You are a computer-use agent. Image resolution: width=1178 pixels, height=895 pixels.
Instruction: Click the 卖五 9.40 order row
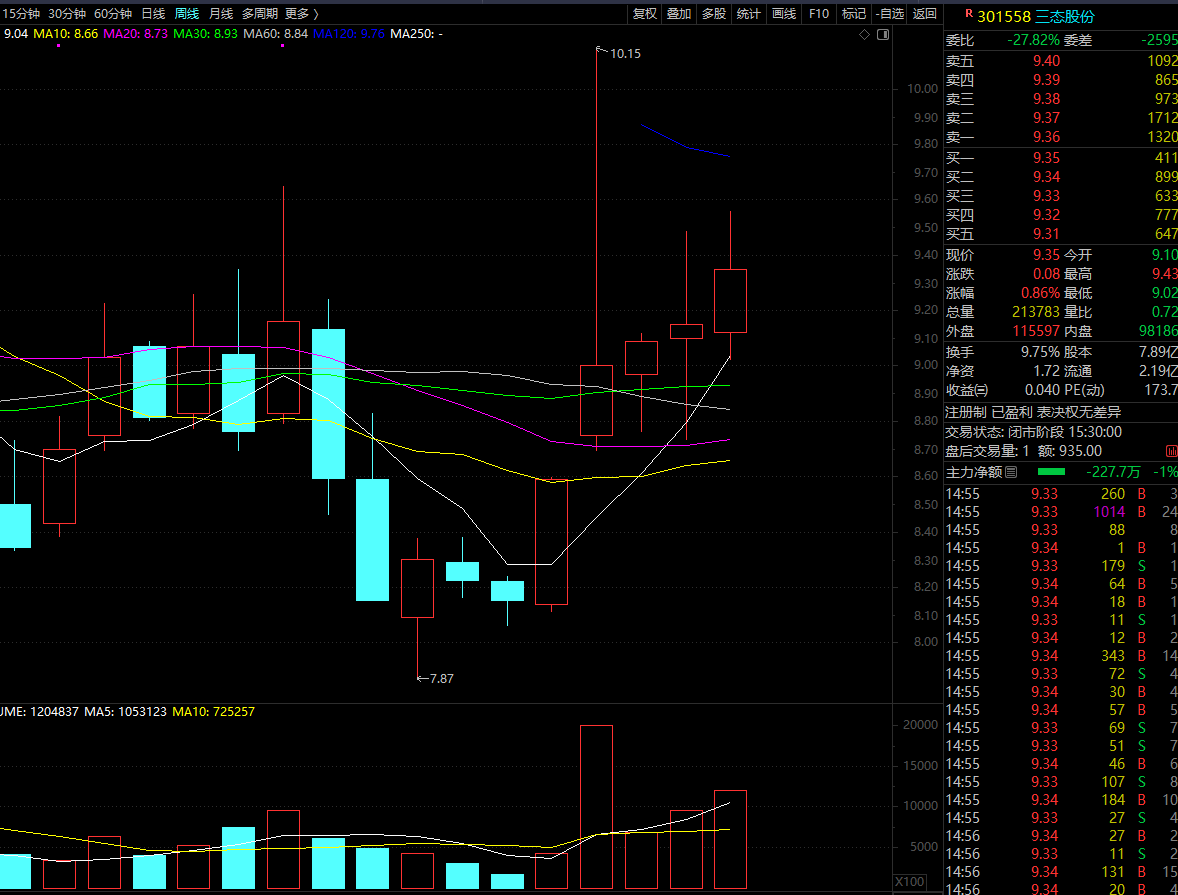point(1061,61)
